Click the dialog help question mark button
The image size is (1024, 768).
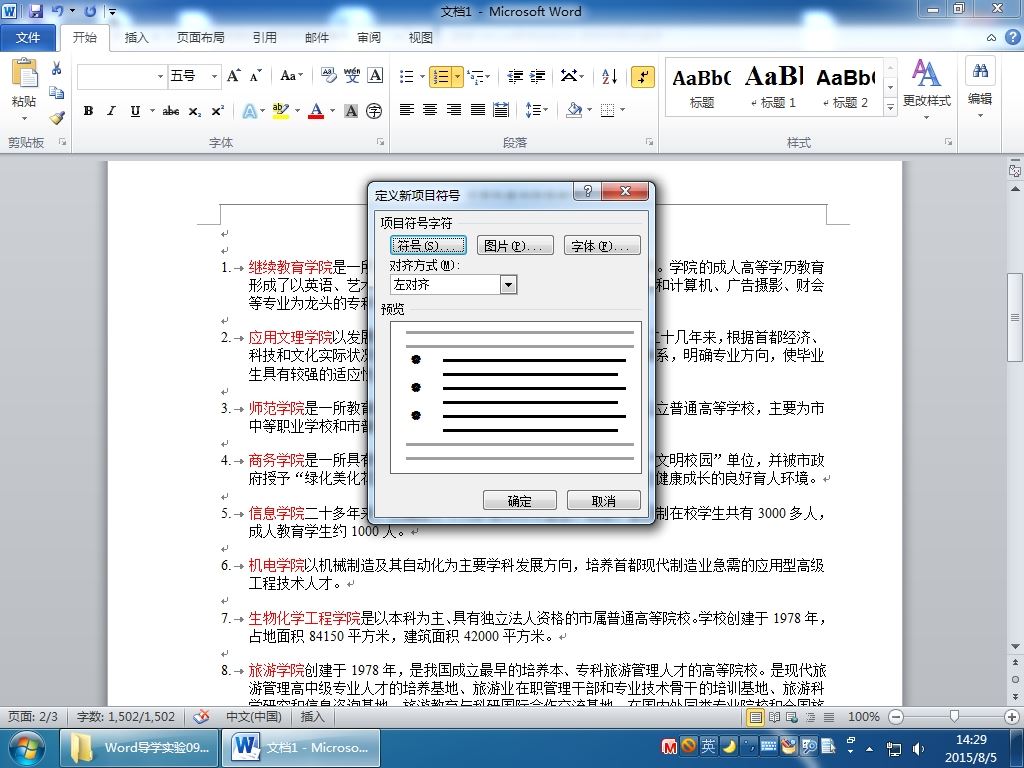(588, 191)
